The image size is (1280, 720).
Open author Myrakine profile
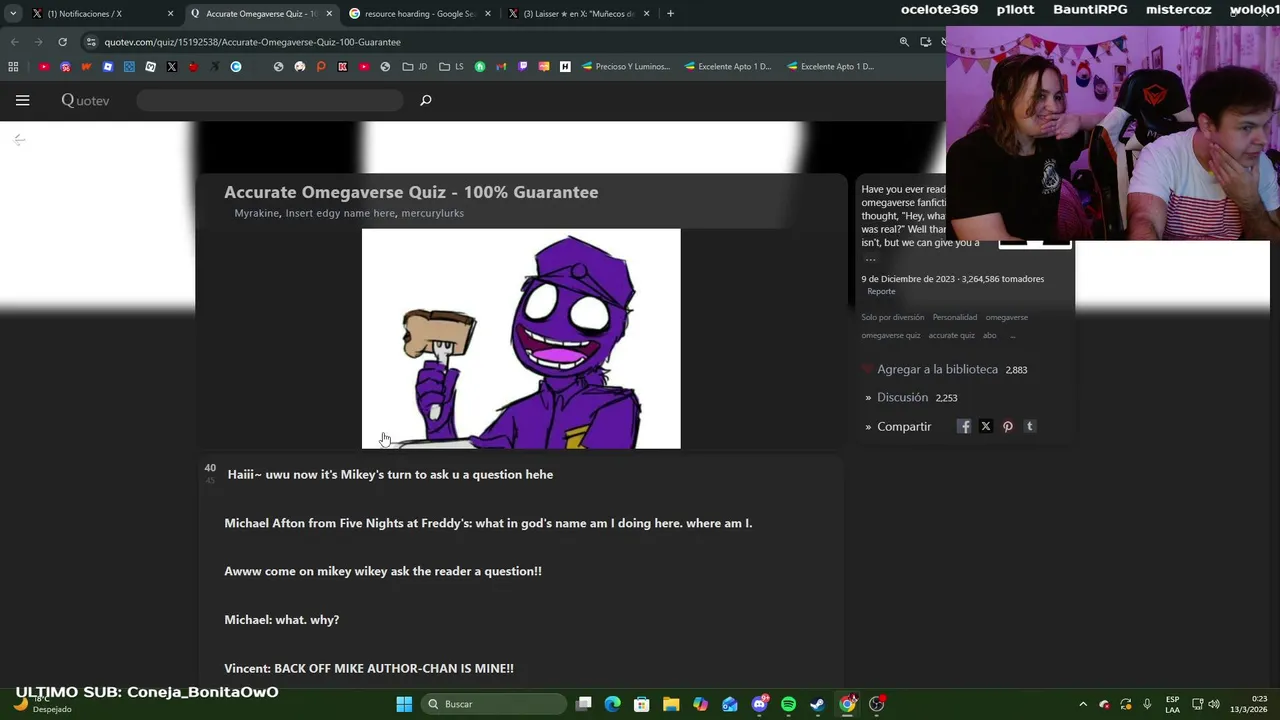coord(257,213)
